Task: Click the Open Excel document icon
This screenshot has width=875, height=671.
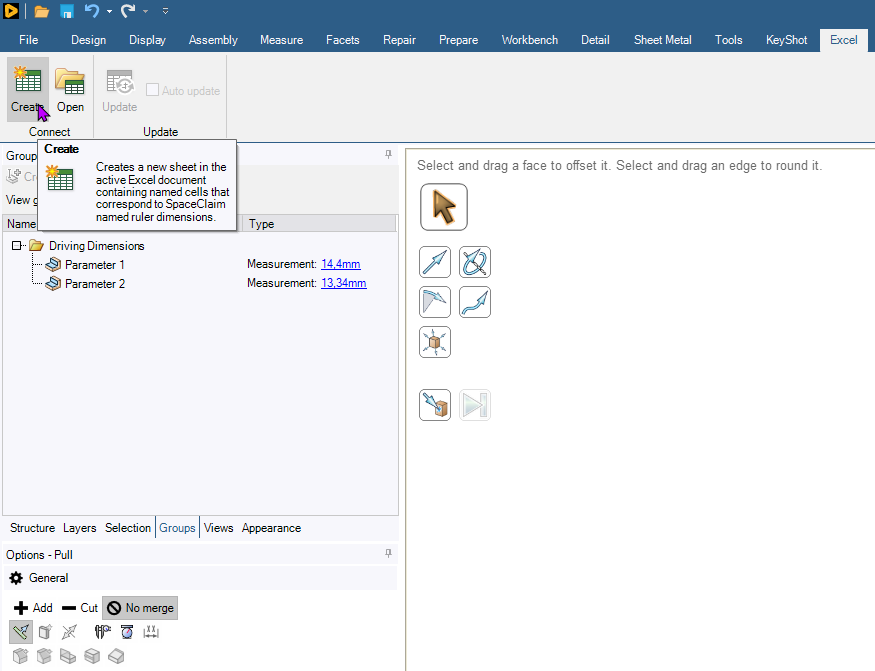Action: (70, 88)
